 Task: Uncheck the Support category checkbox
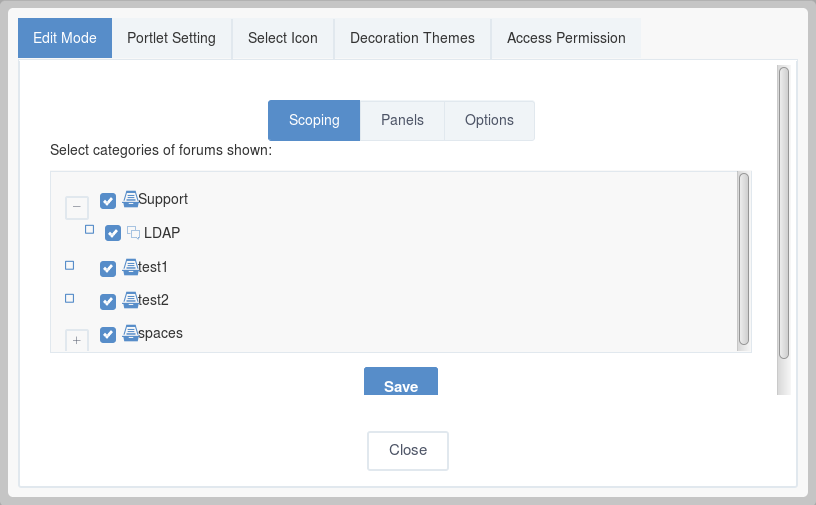coord(108,201)
